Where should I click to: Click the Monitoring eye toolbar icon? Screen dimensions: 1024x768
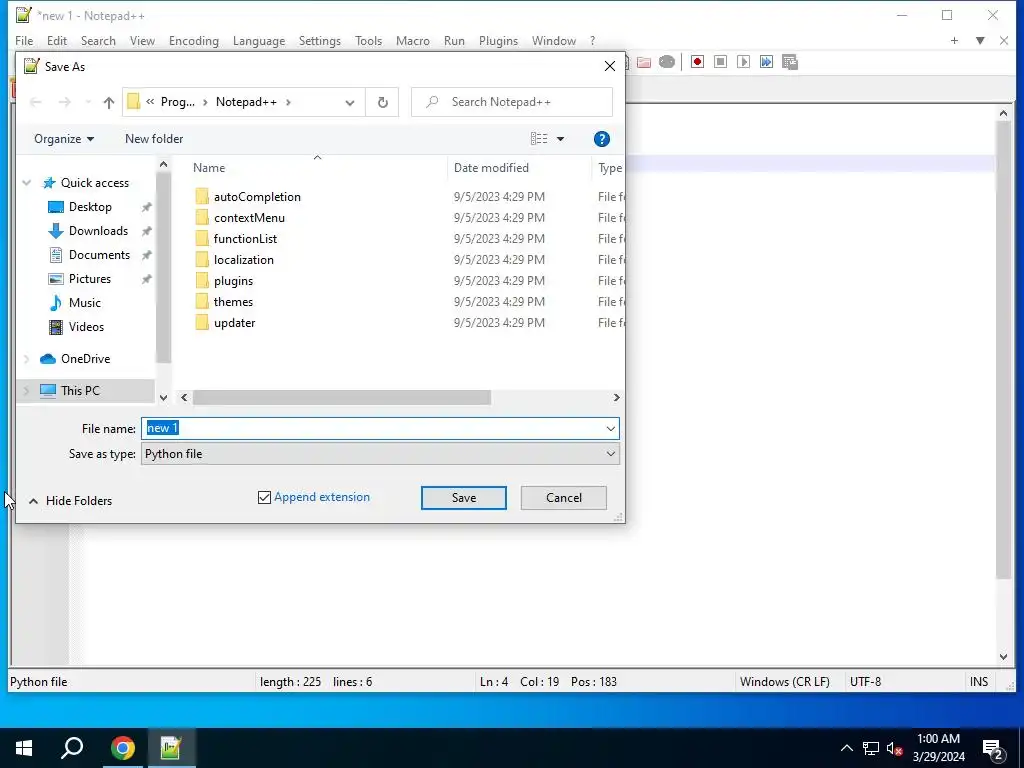click(667, 62)
